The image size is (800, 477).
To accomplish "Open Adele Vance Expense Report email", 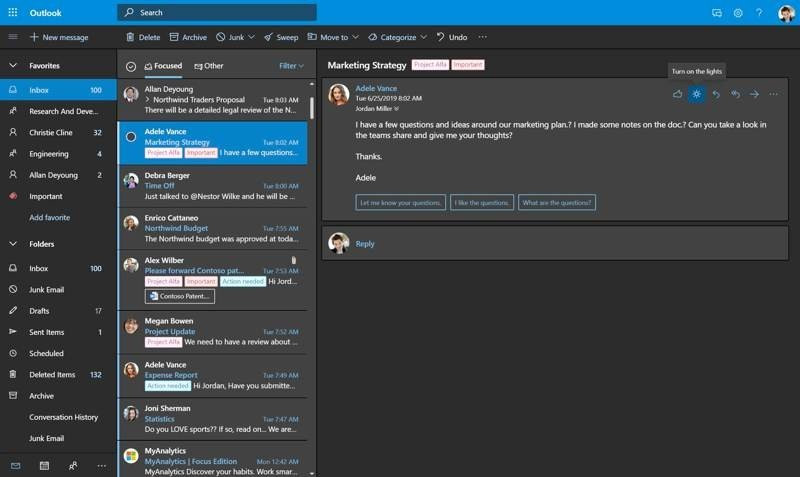I will click(x=213, y=375).
